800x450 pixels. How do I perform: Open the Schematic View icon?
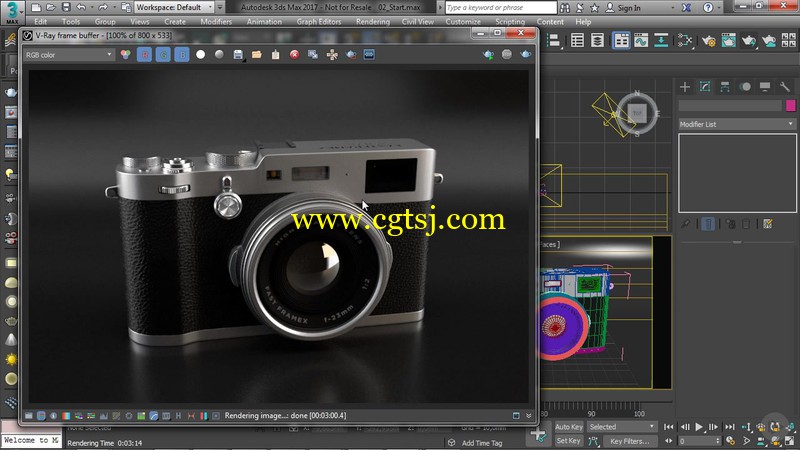tap(661, 40)
